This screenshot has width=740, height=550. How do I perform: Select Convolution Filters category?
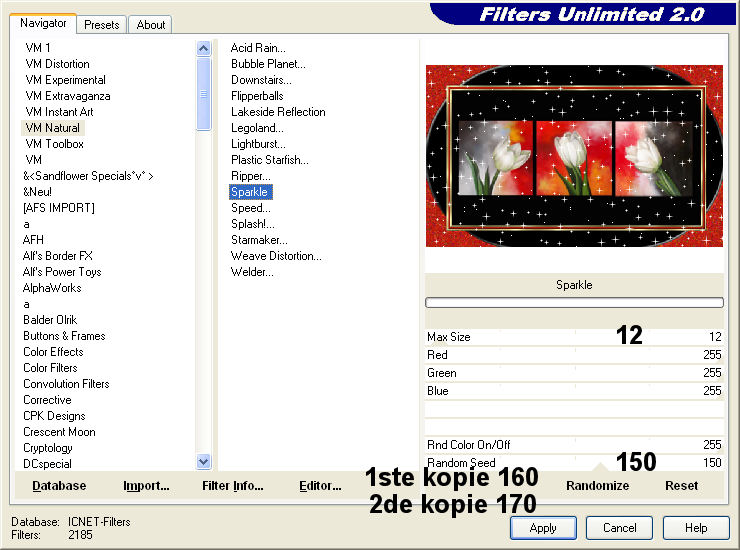tap(66, 384)
